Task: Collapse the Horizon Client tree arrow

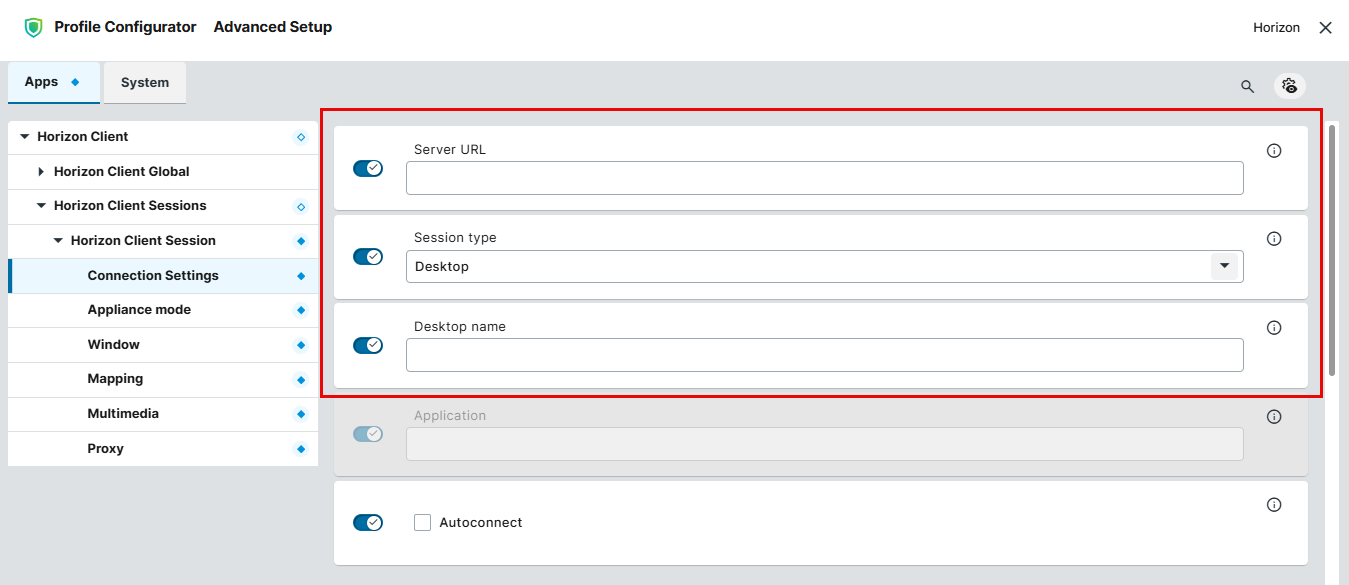Action: (x=24, y=136)
